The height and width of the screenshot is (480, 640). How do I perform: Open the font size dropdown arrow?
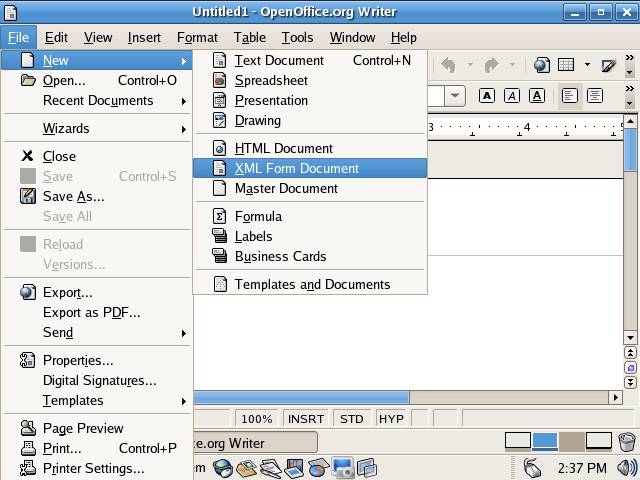click(x=455, y=96)
